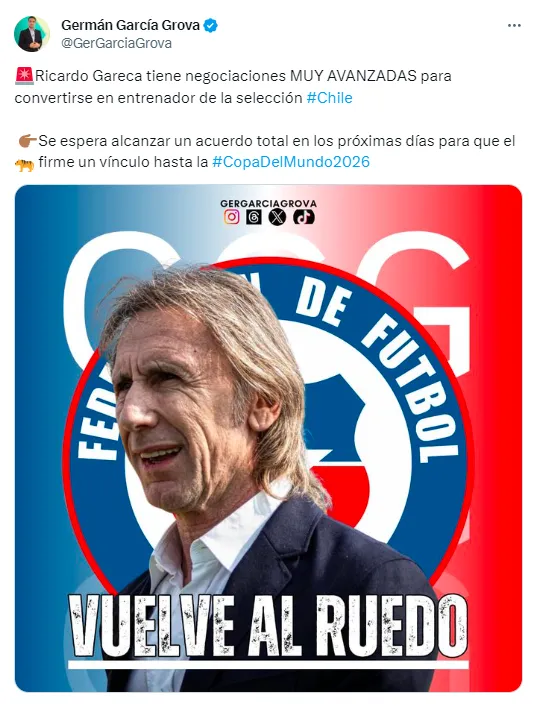Click the pointing hand emoji
This screenshot has width=538, height=706.
[x=27, y=141]
